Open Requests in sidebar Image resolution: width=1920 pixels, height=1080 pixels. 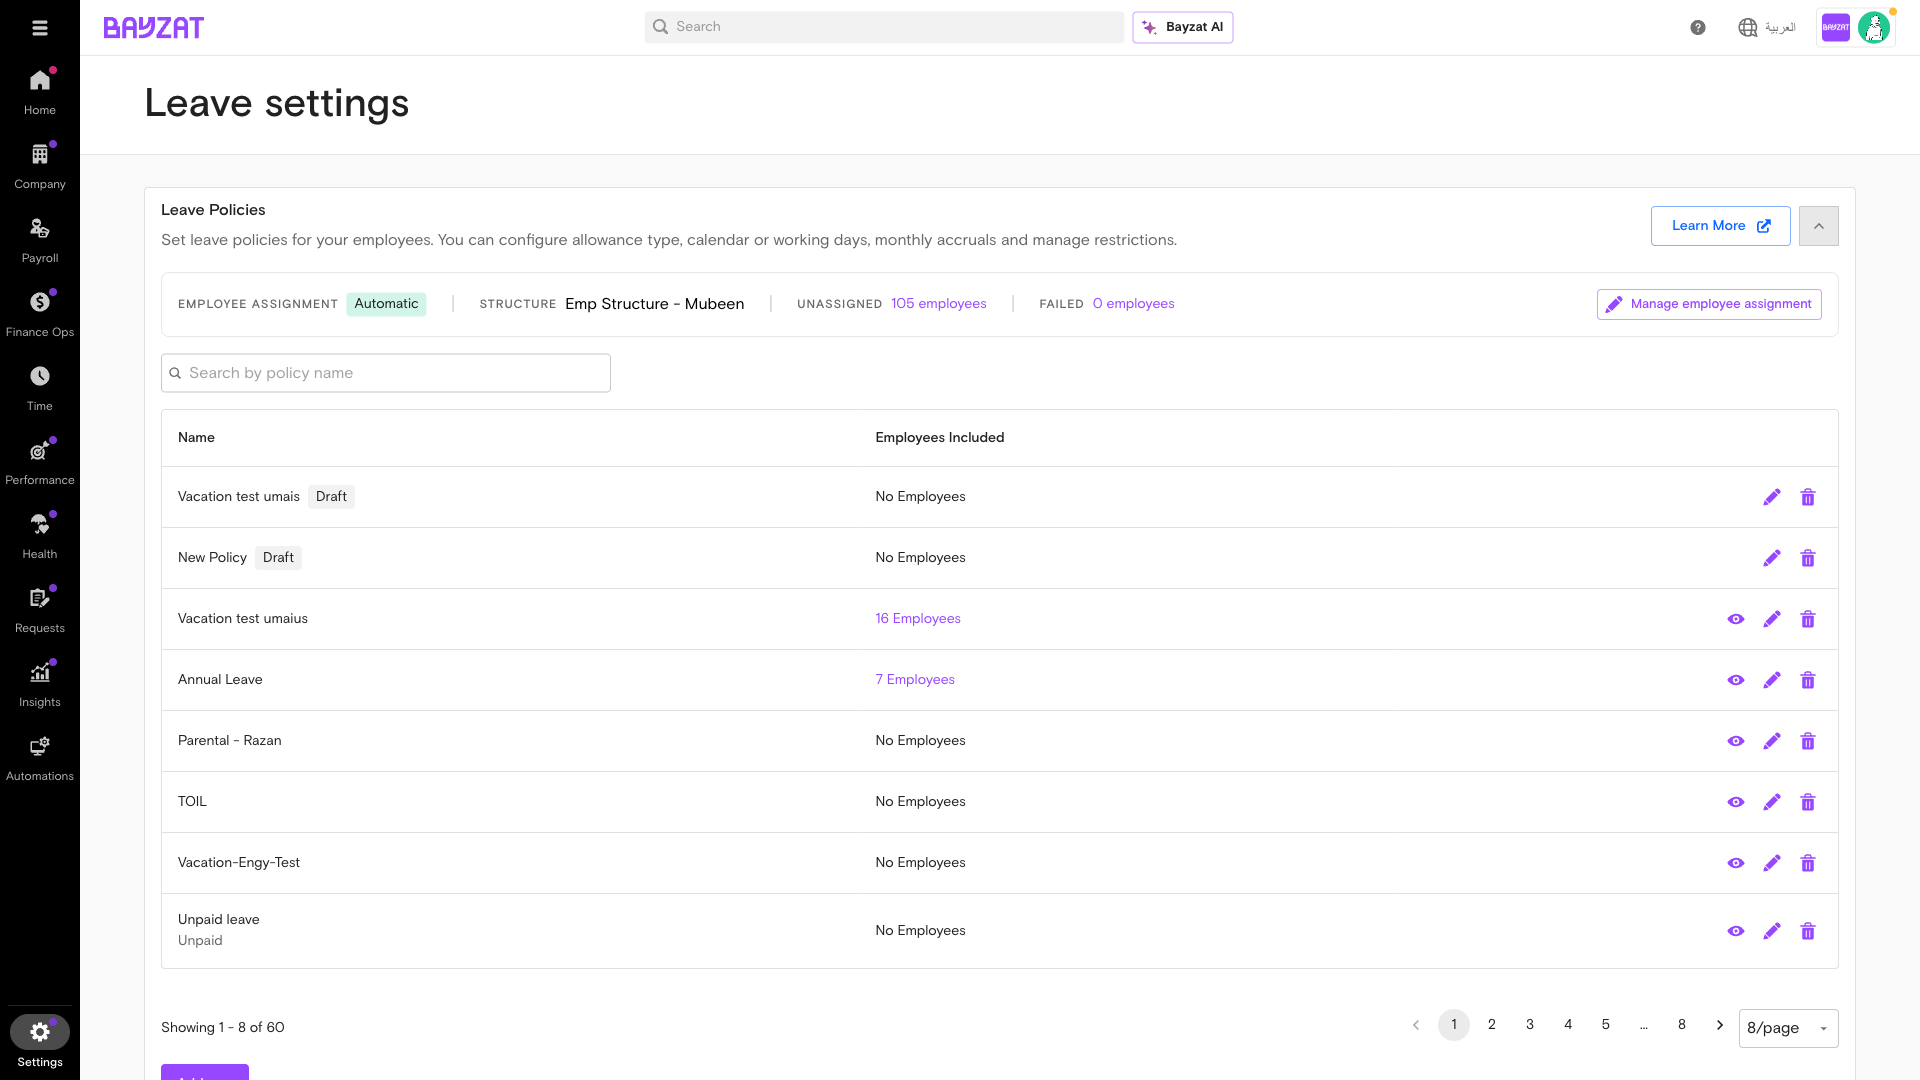(40, 610)
